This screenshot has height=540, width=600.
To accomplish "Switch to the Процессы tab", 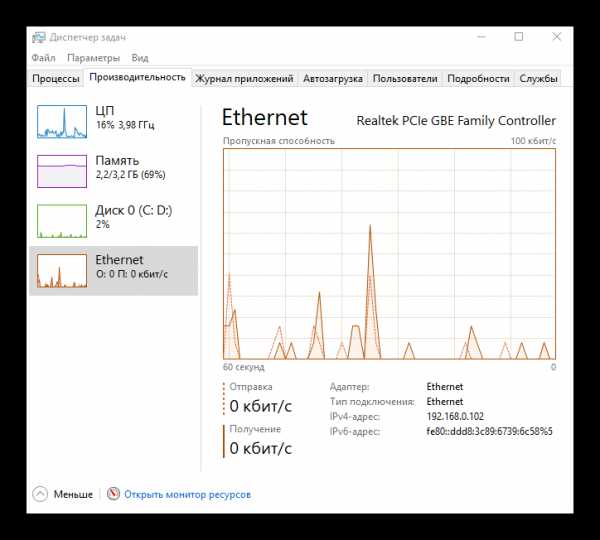I will pos(56,78).
